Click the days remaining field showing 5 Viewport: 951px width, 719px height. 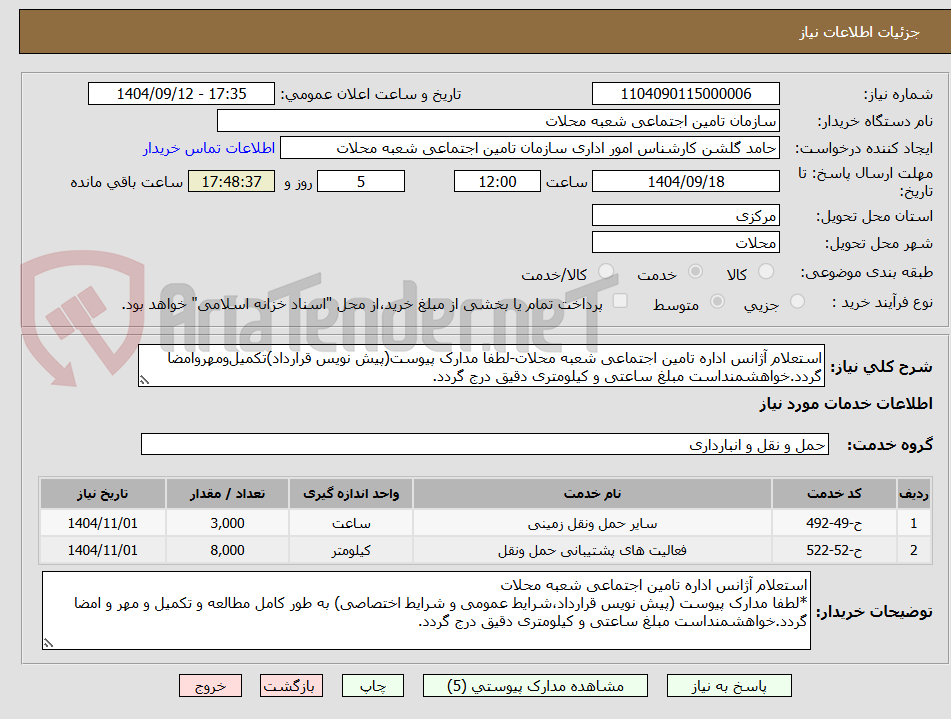(x=361, y=181)
